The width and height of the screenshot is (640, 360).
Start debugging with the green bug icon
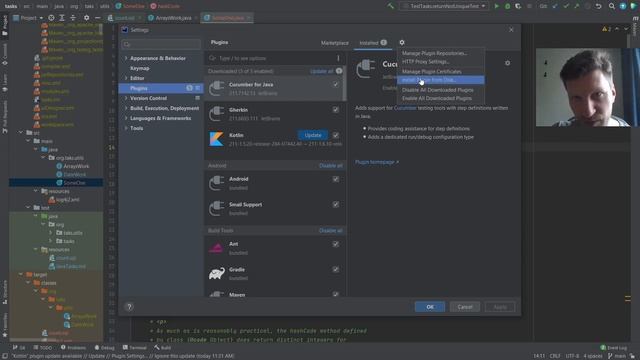[507, 6]
